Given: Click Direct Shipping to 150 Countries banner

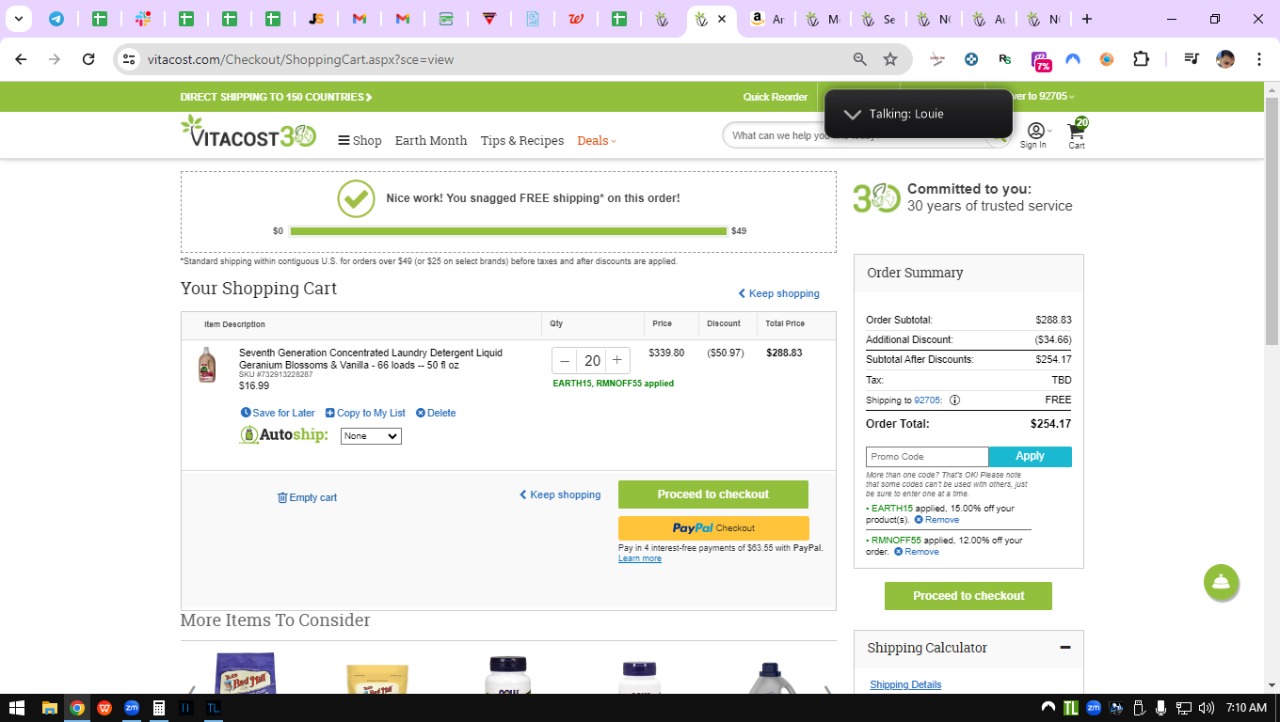Looking at the screenshot, I should pyautogui.click(x=276, y=97).
